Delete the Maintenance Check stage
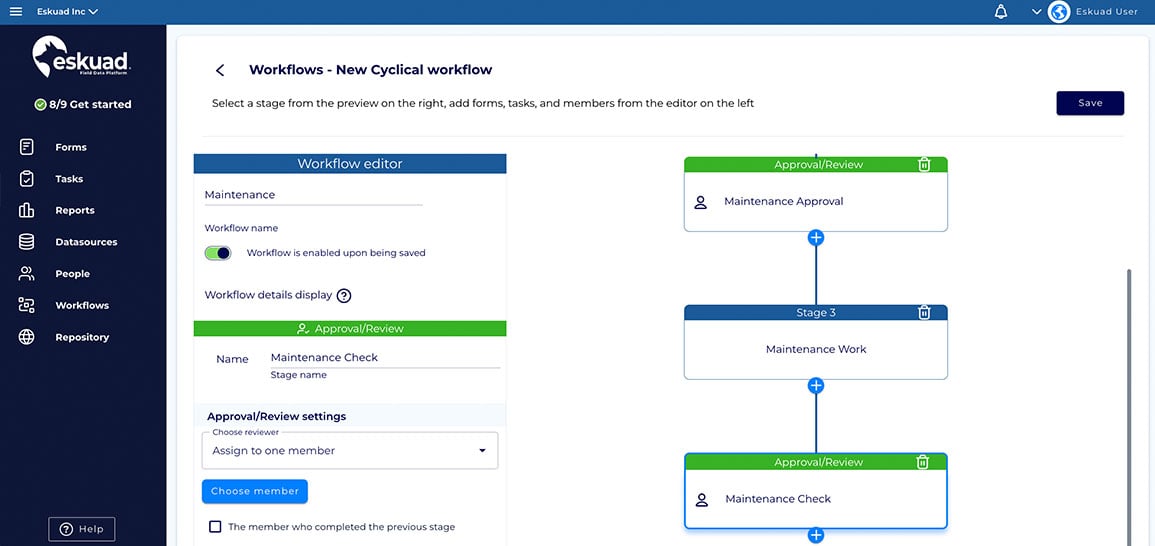1155x546 pixels. pos(923,462)
